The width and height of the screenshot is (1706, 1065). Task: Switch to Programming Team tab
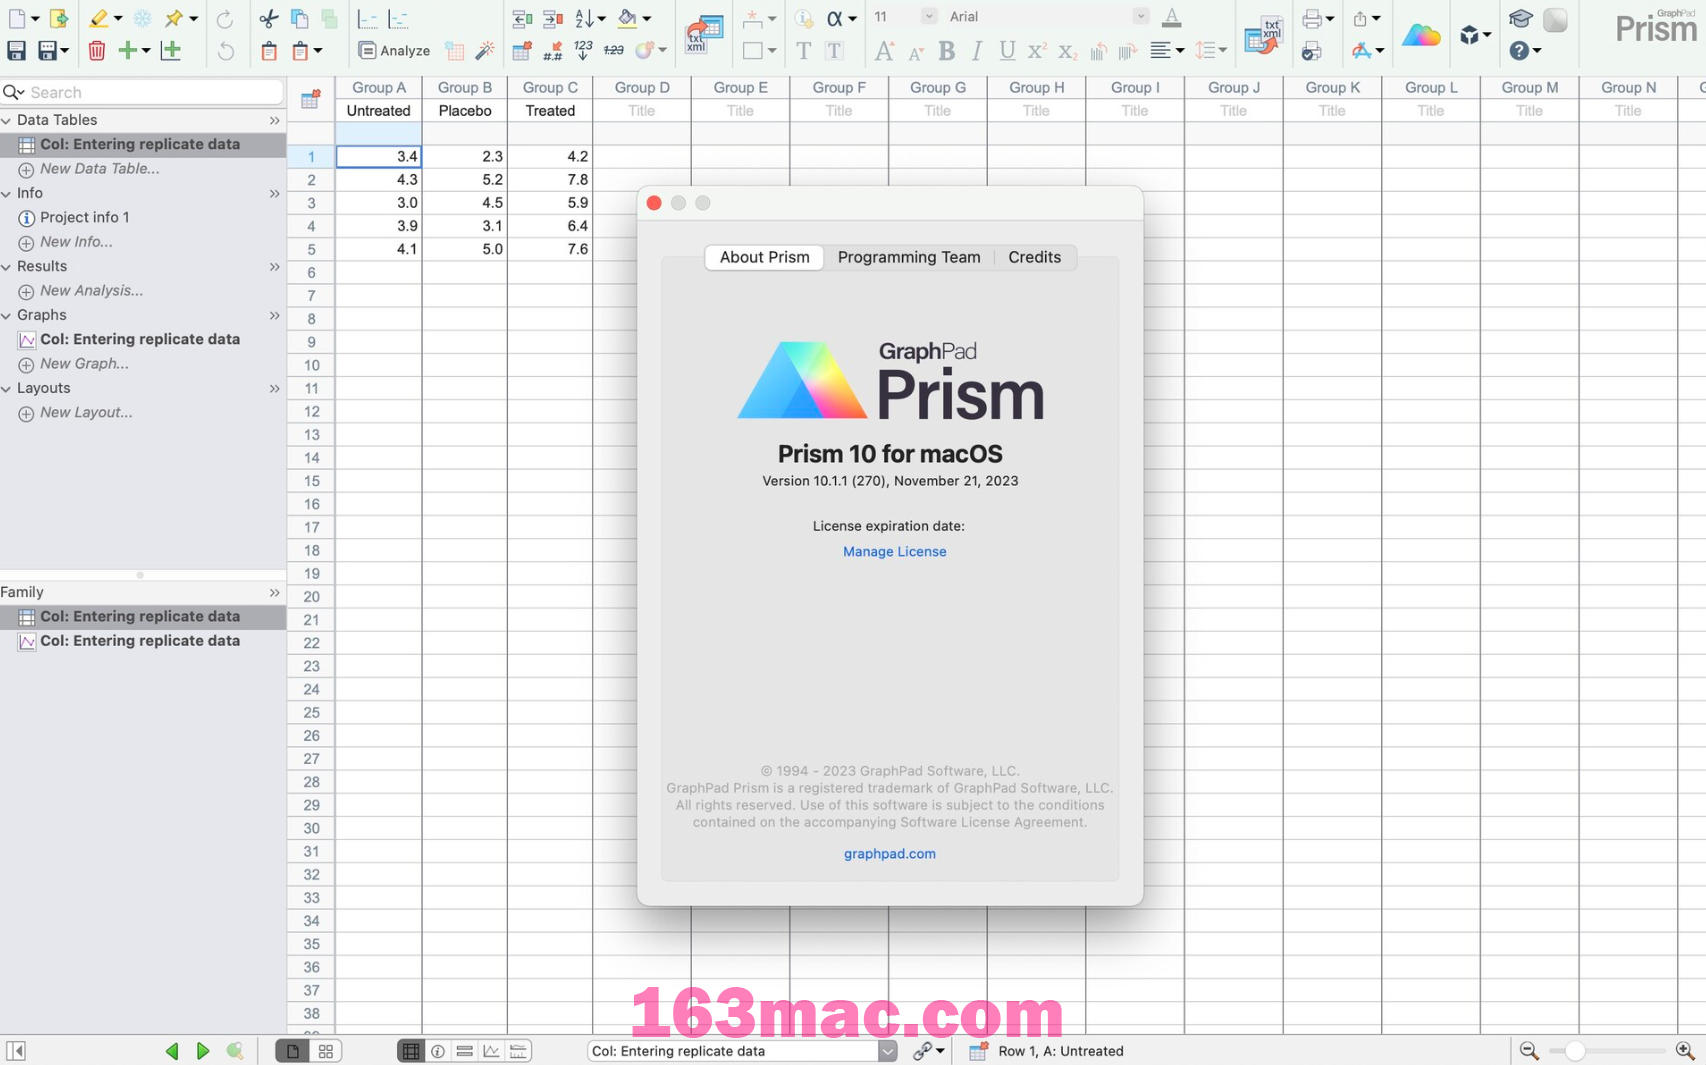(x=909, y=257)
